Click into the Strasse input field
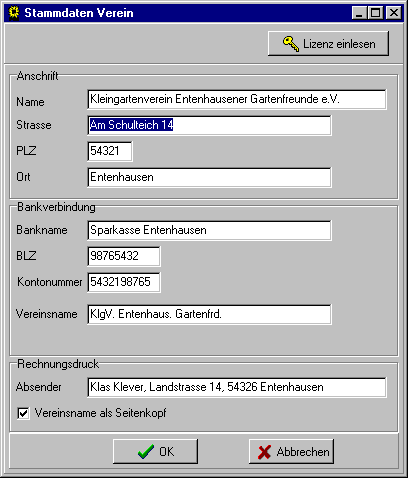408x478 pixels. click(209, 125)
